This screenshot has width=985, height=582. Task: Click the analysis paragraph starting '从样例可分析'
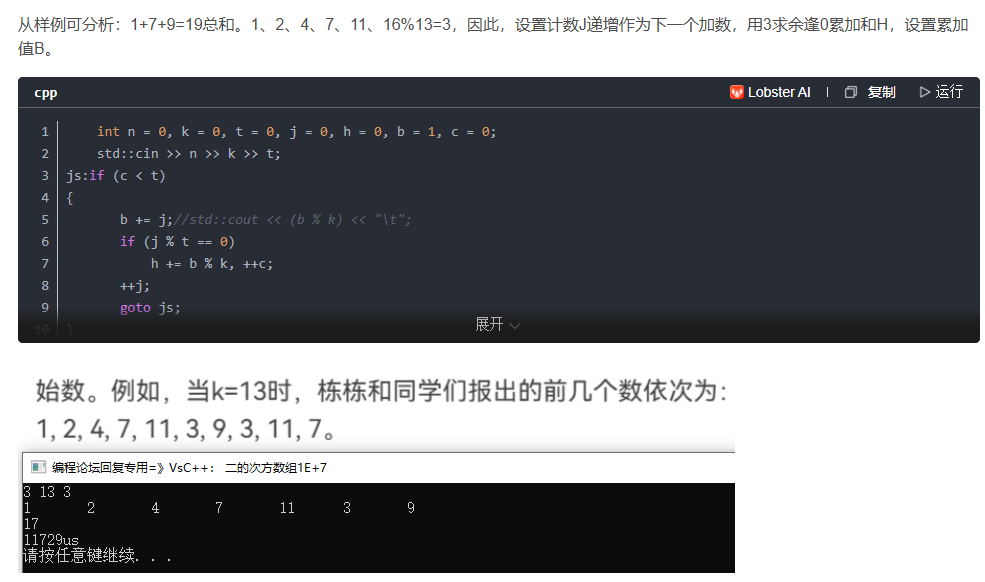(x=492, y=36)
